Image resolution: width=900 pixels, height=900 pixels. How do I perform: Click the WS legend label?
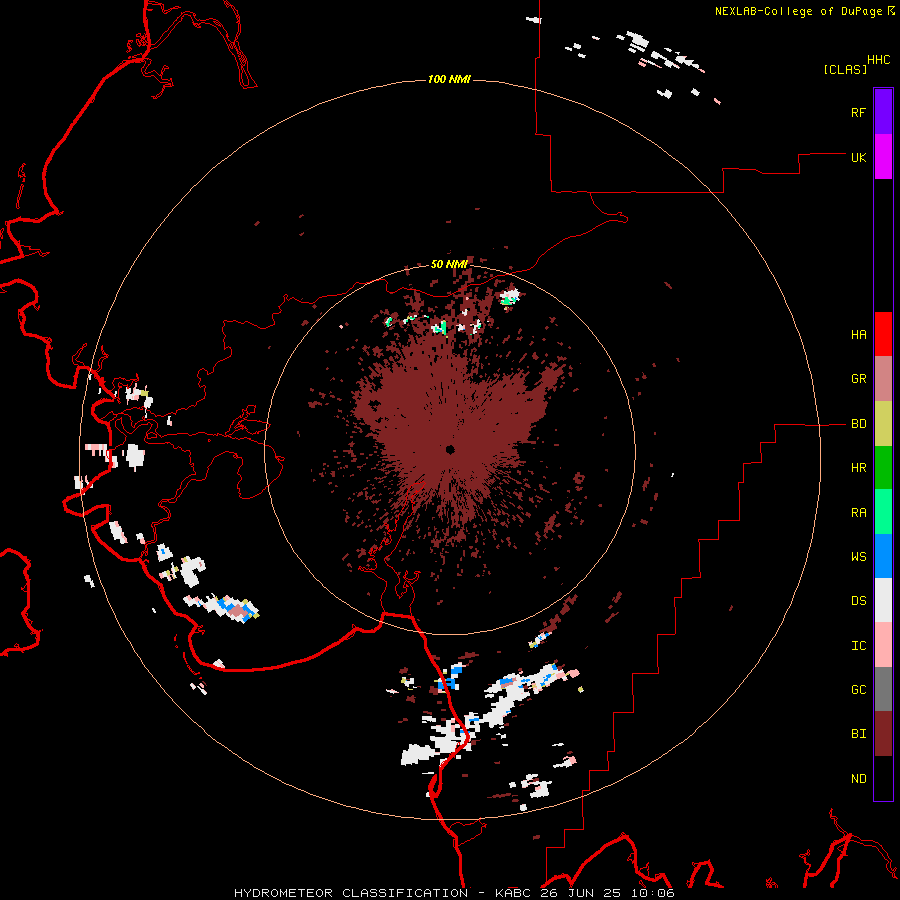[858, 557]
